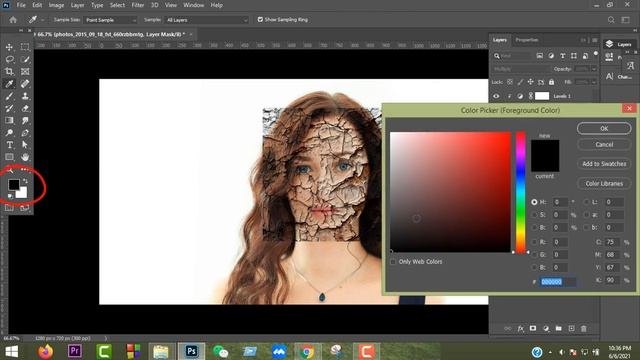Select the Eraser tool
The height and width of the screenshot is (360, 640).
pos(25,108)
